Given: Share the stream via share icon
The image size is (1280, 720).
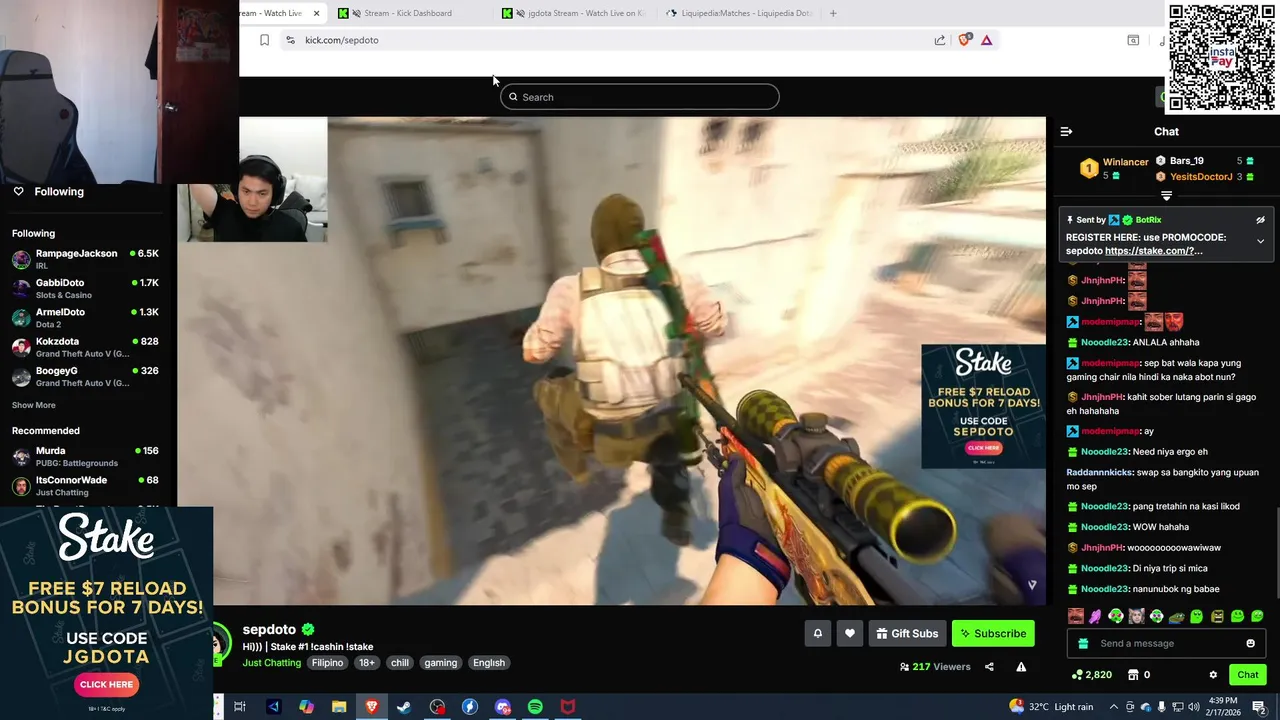Looking at the screenshot, I should tap(989, 667).
